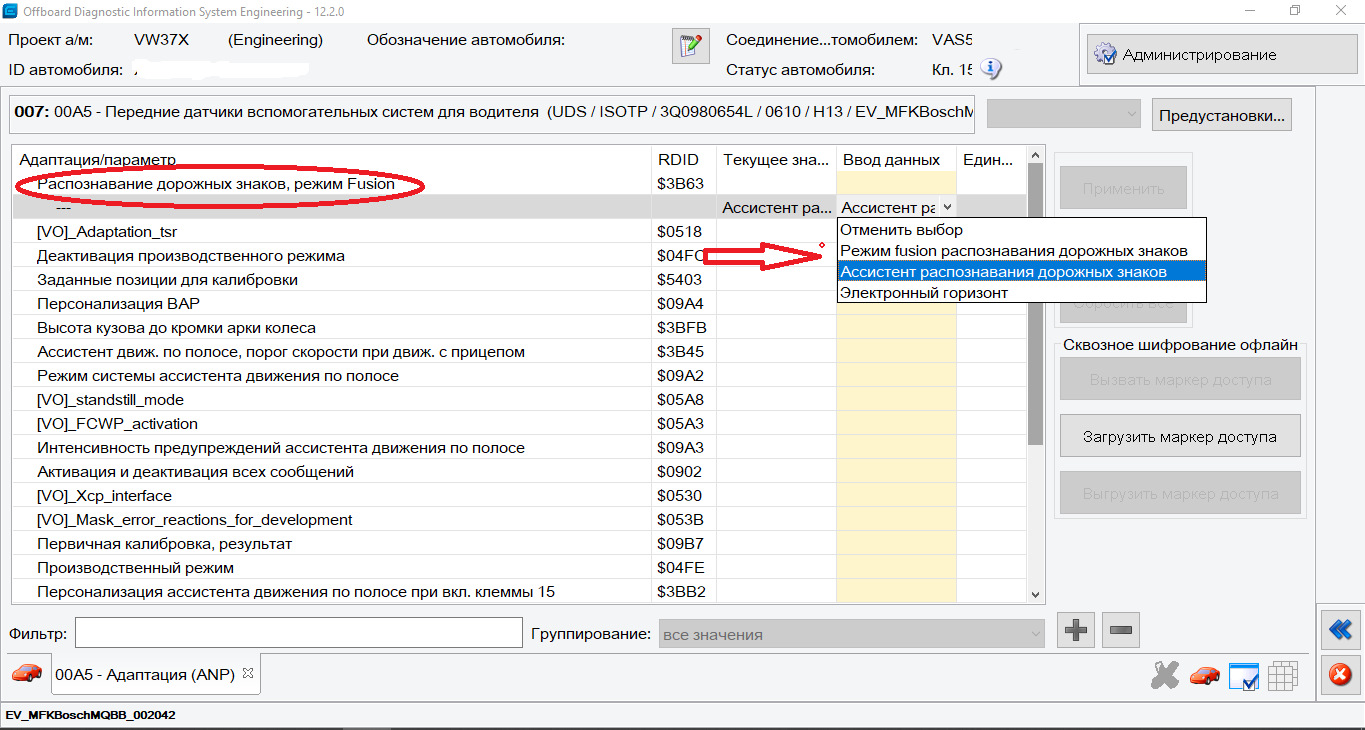Image resolution: width=1365 pixels, height=730 pixels.
Task: Click the RDID value $3B63
Action: pyautogui.click(x=681, y=183)
